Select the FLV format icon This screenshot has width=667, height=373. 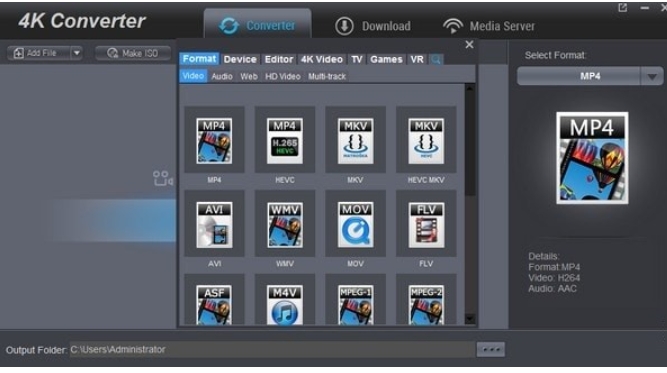coord(426,224)
